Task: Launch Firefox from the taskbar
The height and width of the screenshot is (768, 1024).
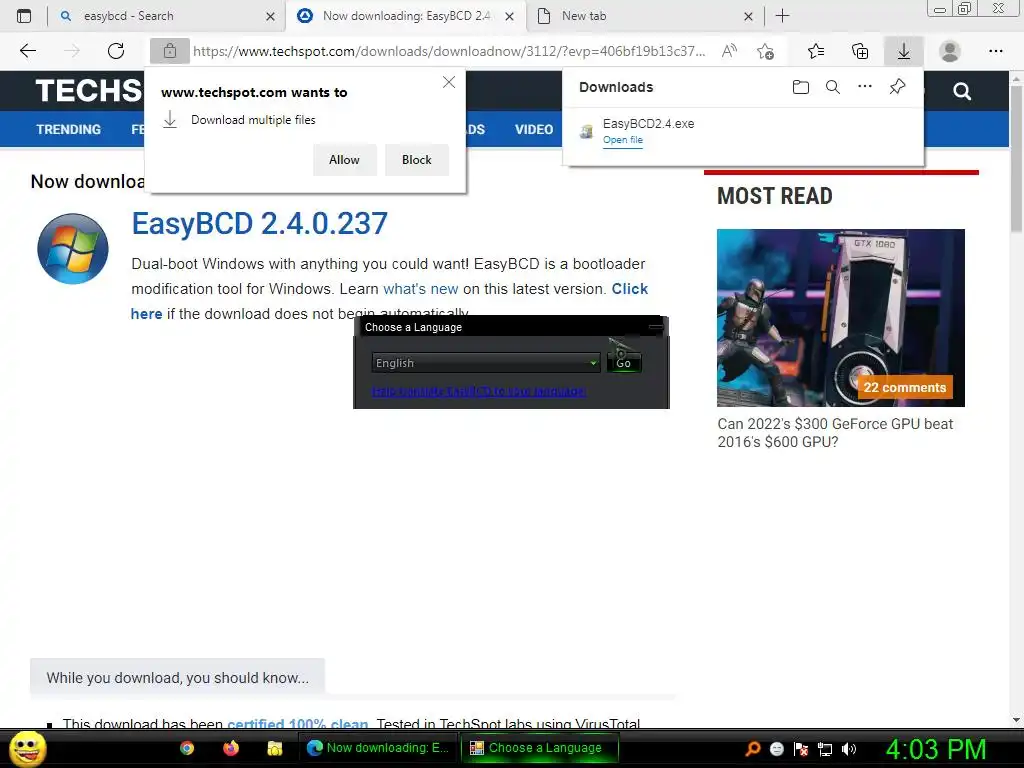Action: [x=231, y=748]
